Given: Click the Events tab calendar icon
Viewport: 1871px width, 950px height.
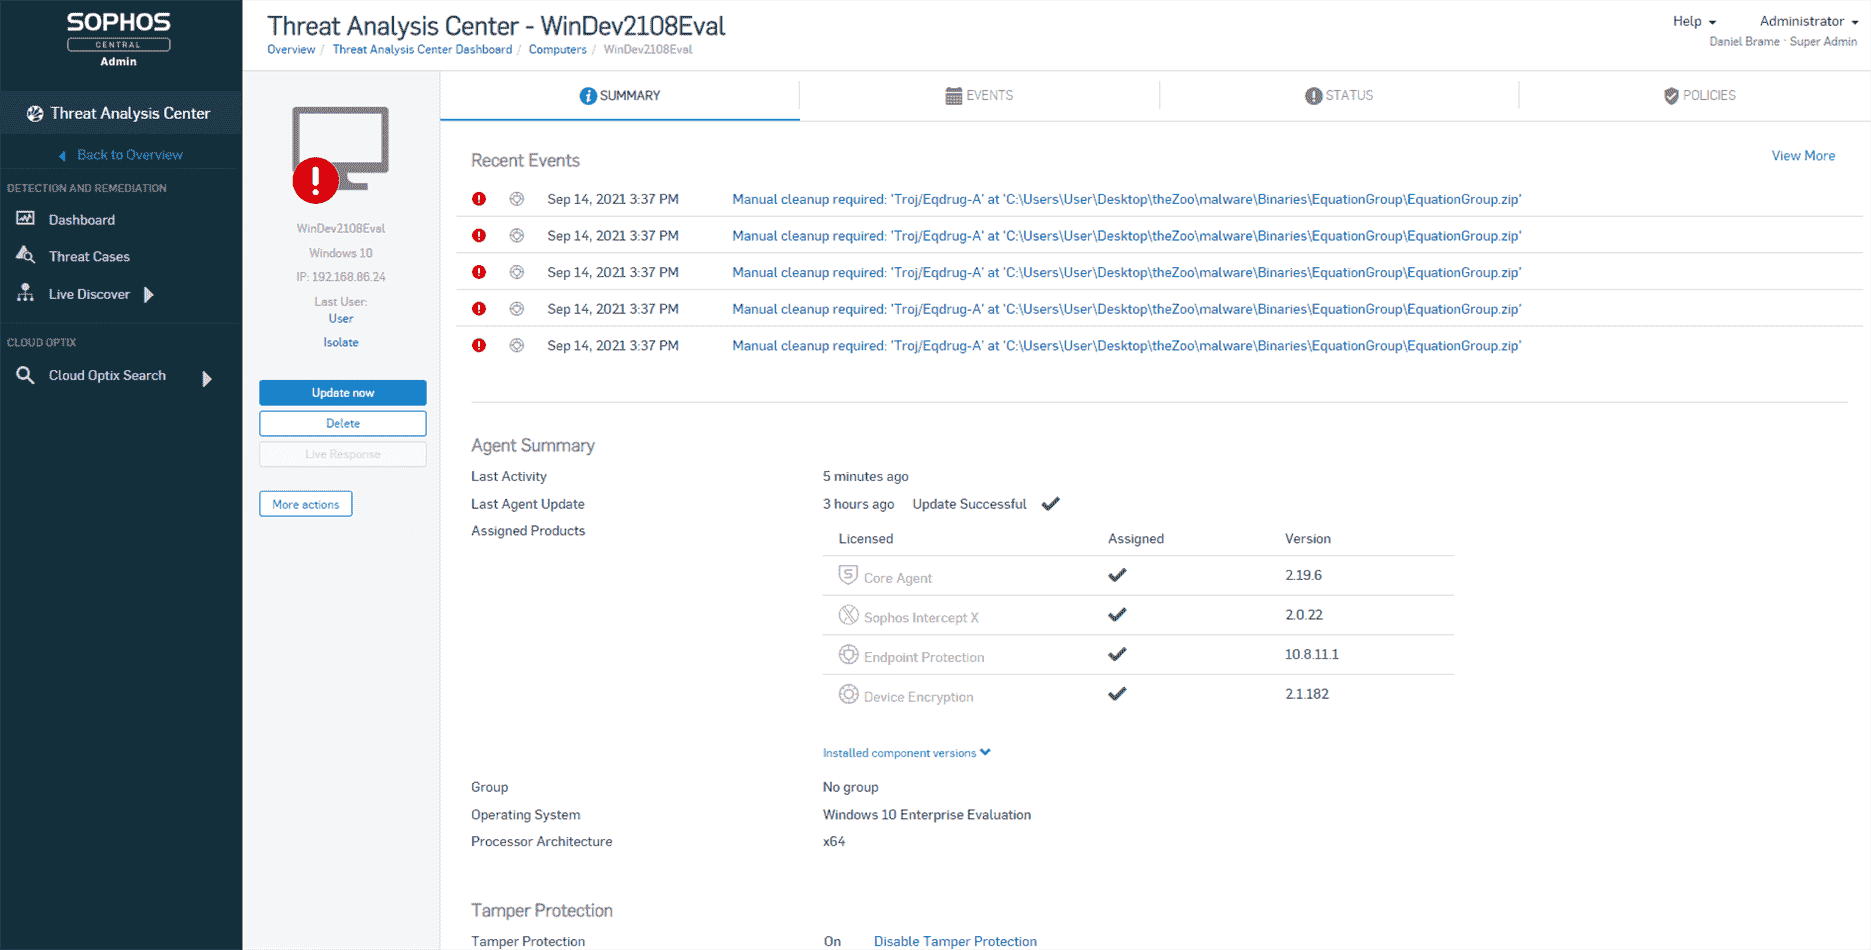Looking at the screenshot, I should (954, 96).
